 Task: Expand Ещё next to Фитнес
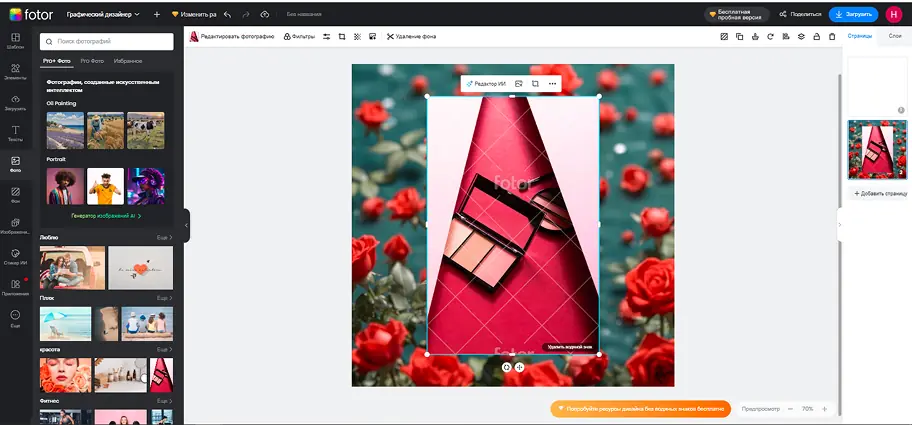click(165, 401)
